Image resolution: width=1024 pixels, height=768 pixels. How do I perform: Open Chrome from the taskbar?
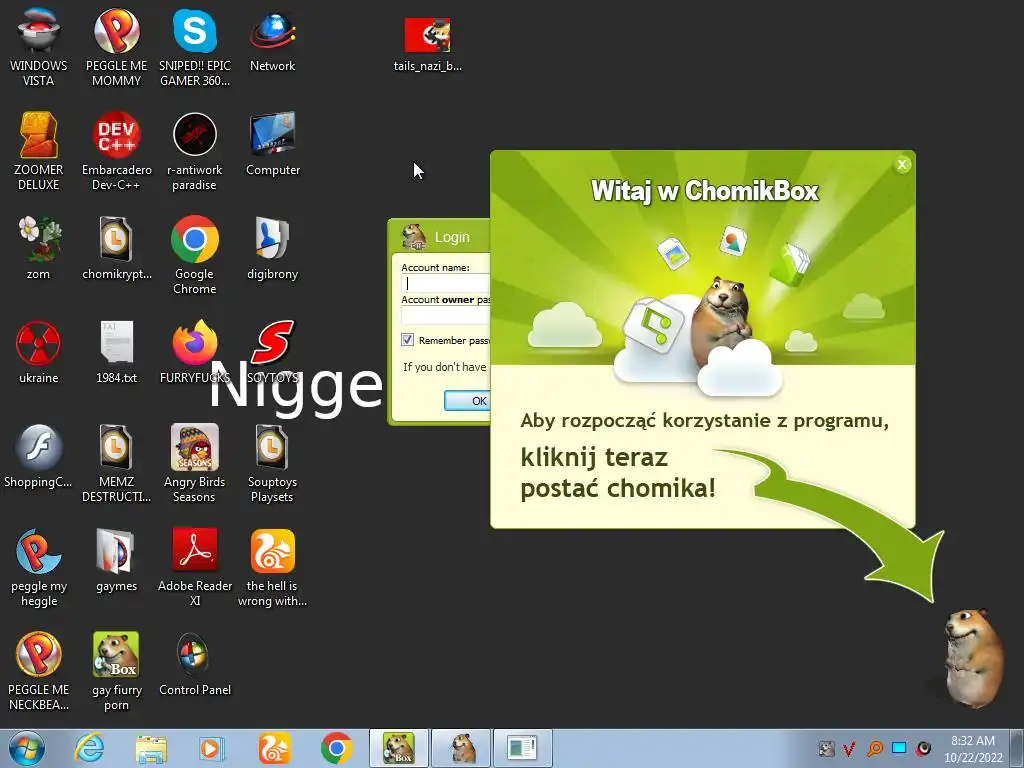(x=336, y=748)
